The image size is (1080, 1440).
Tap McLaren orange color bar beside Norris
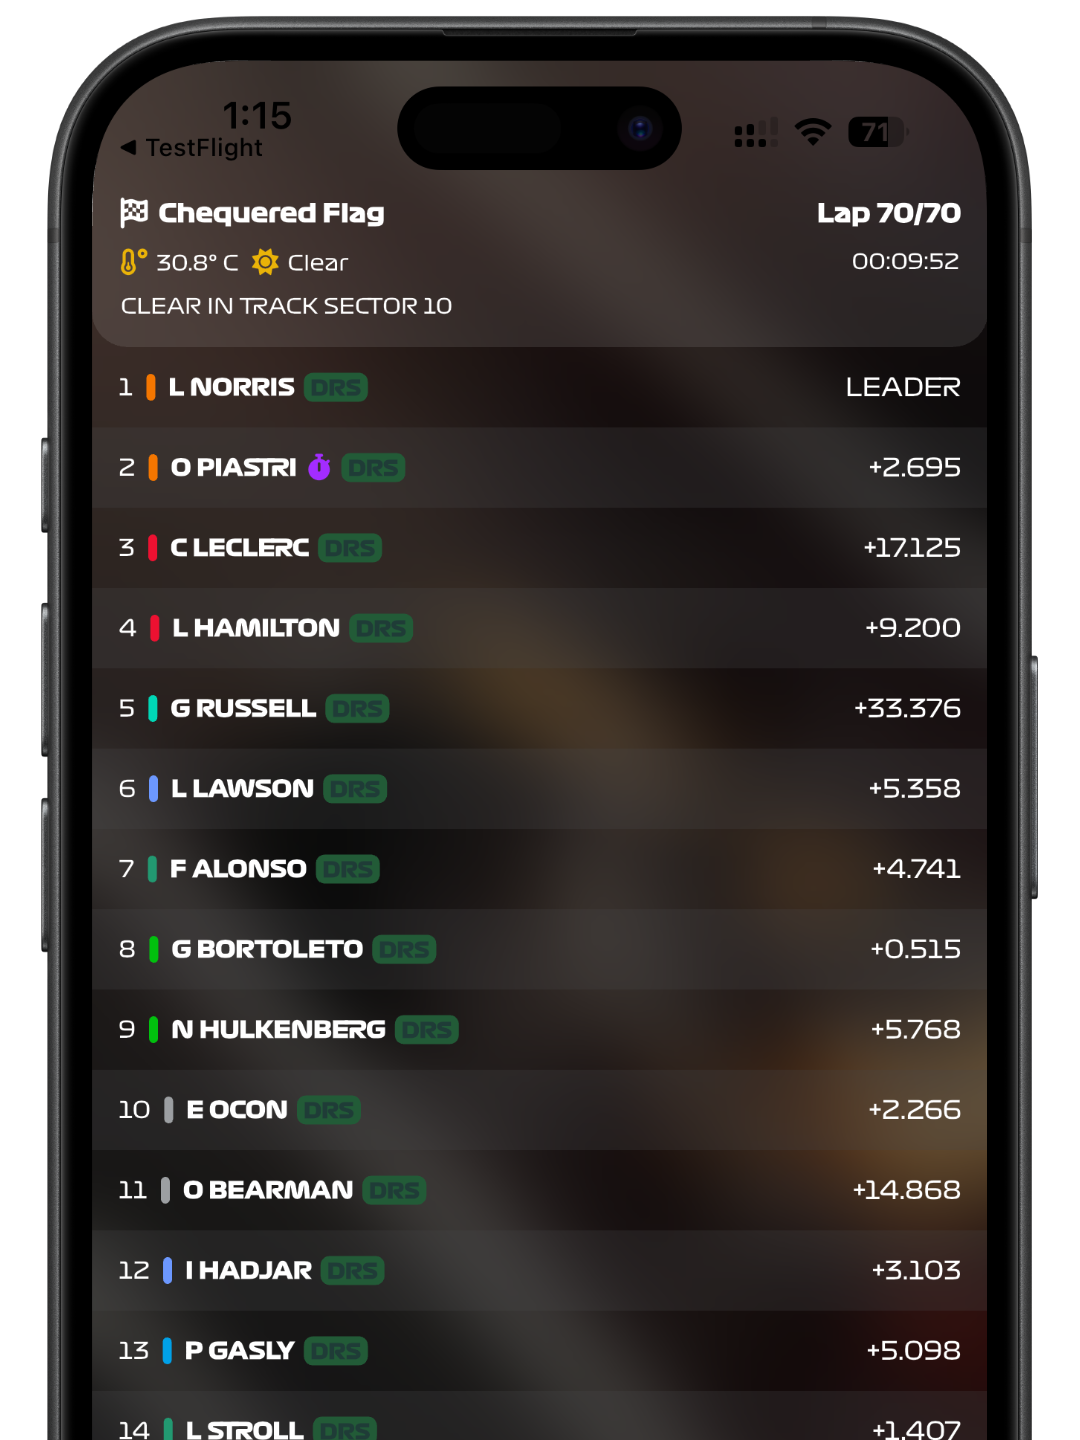tap(151, 387)
